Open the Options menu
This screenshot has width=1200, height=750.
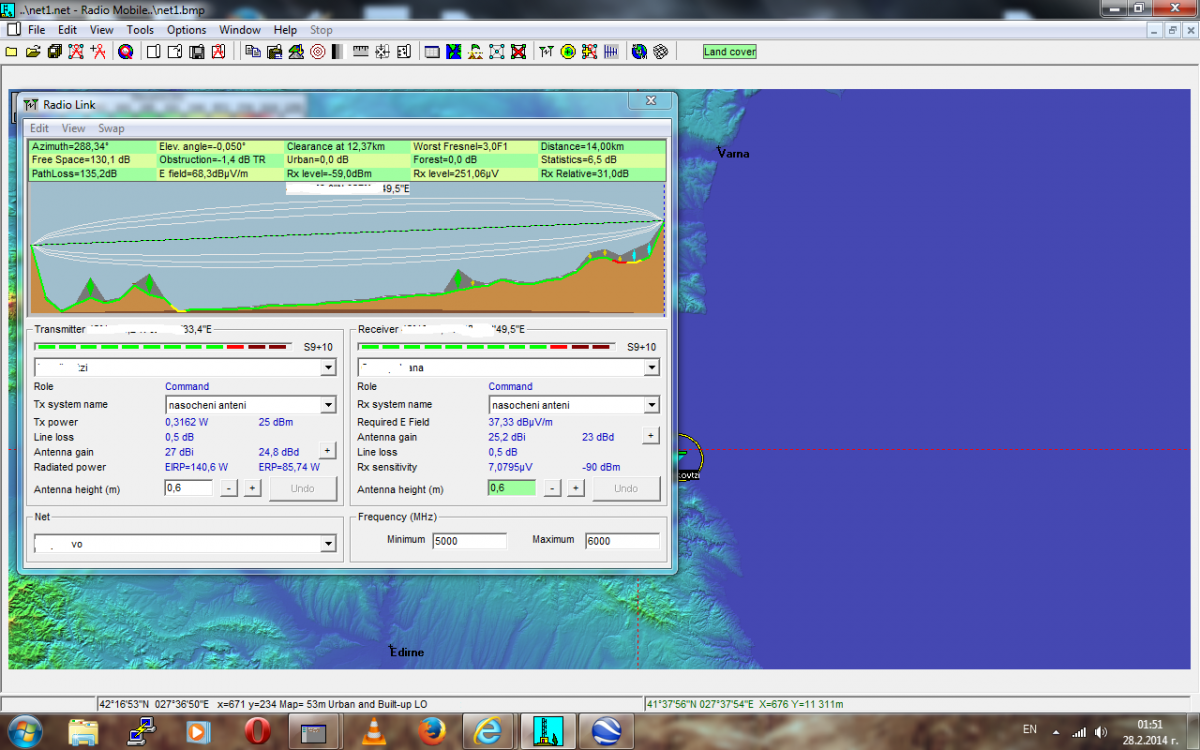pos(186,30)
